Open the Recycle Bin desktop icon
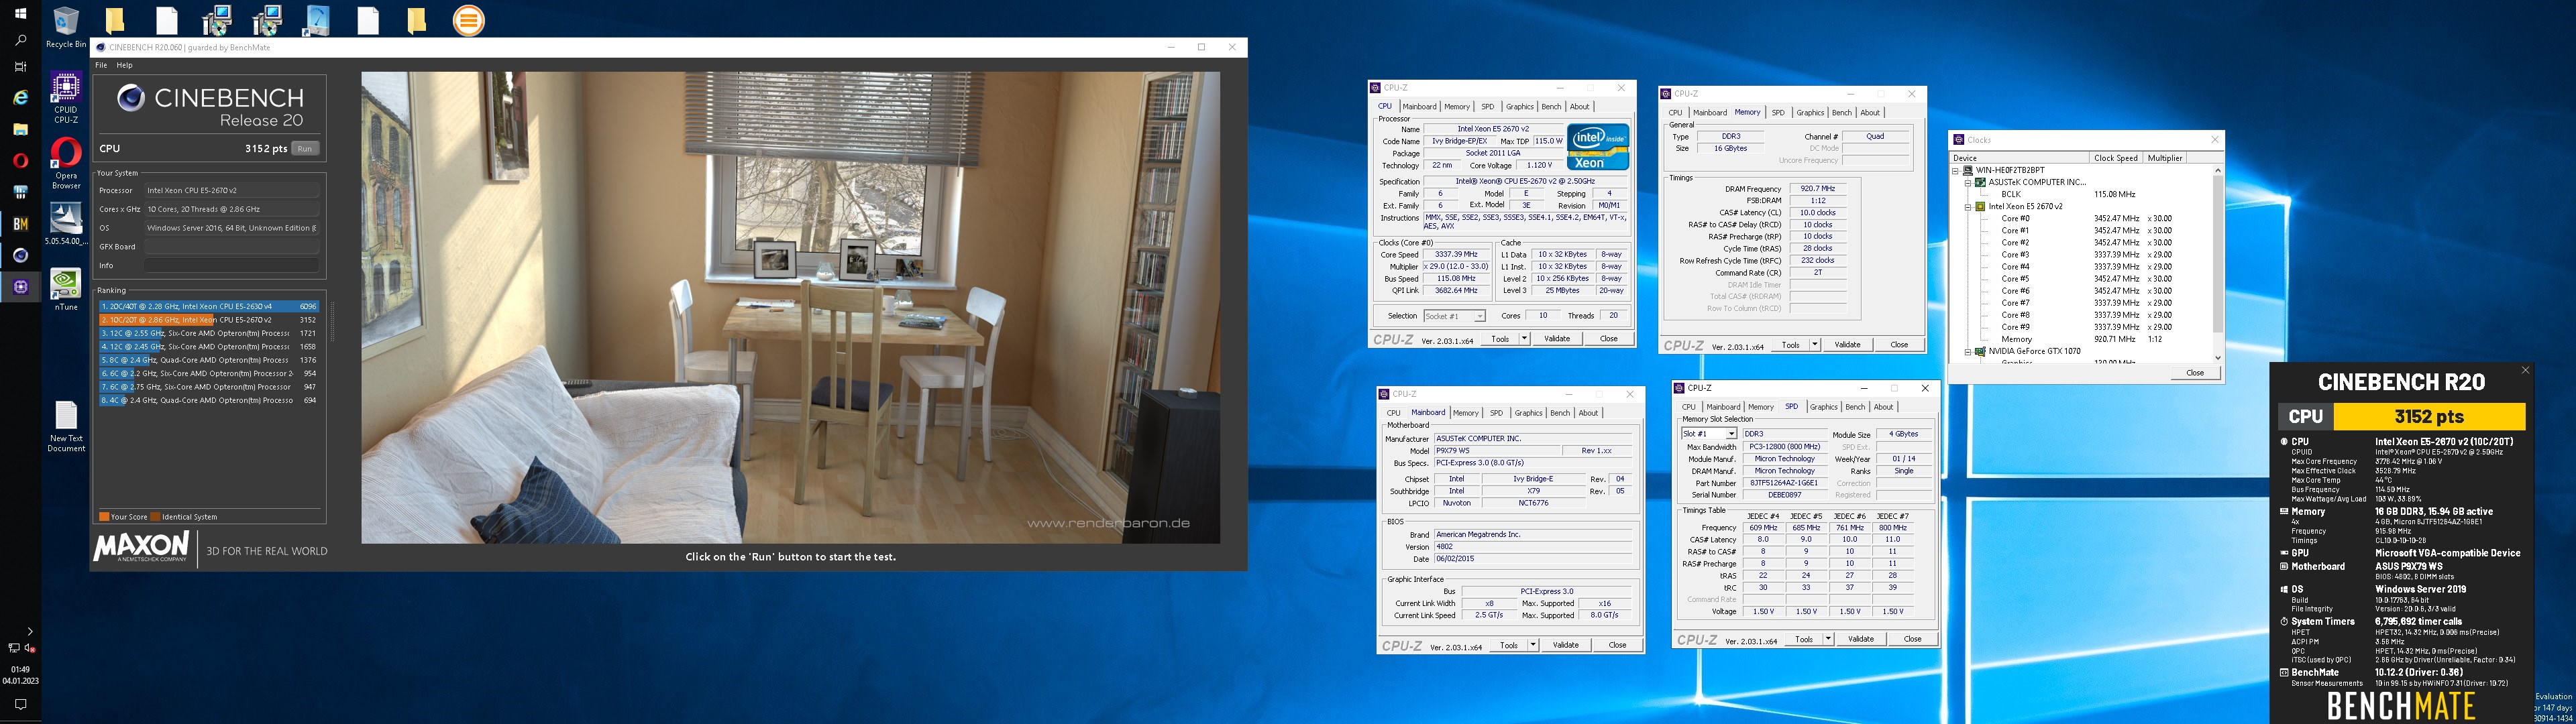The width and height of the screenshot is (2576, 724). tap(66, 27)
